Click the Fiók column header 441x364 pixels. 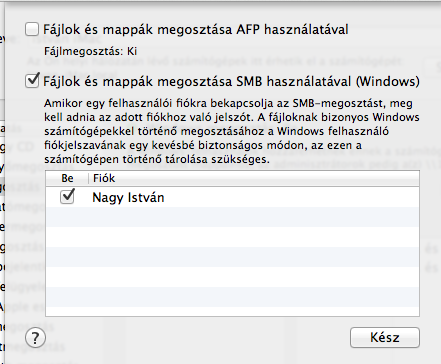click(254, 178)
